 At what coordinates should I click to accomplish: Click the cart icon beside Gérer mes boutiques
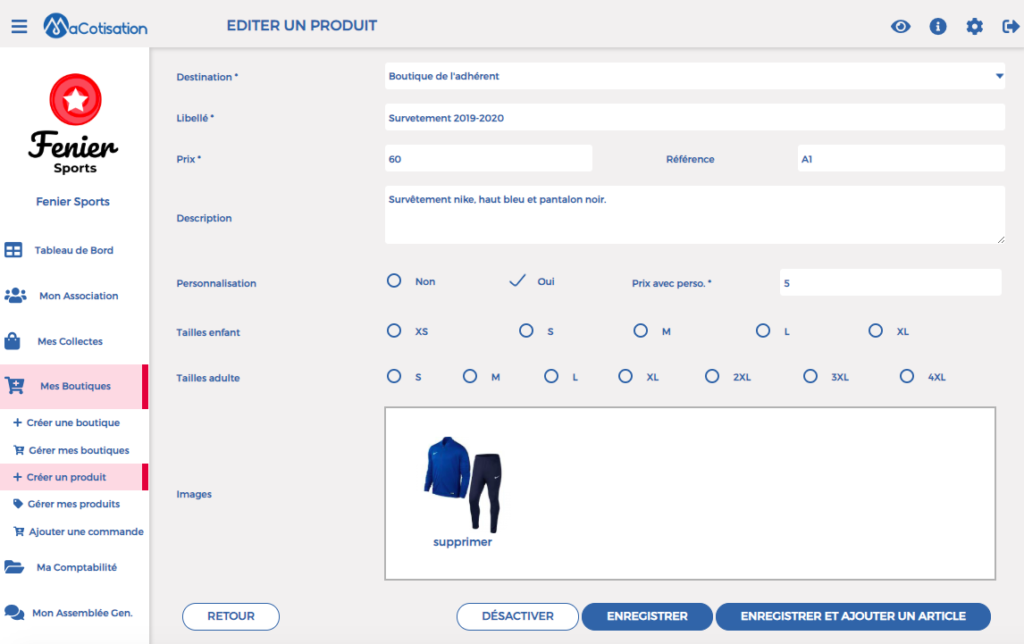pyautogui.click(x=19, y=450)
